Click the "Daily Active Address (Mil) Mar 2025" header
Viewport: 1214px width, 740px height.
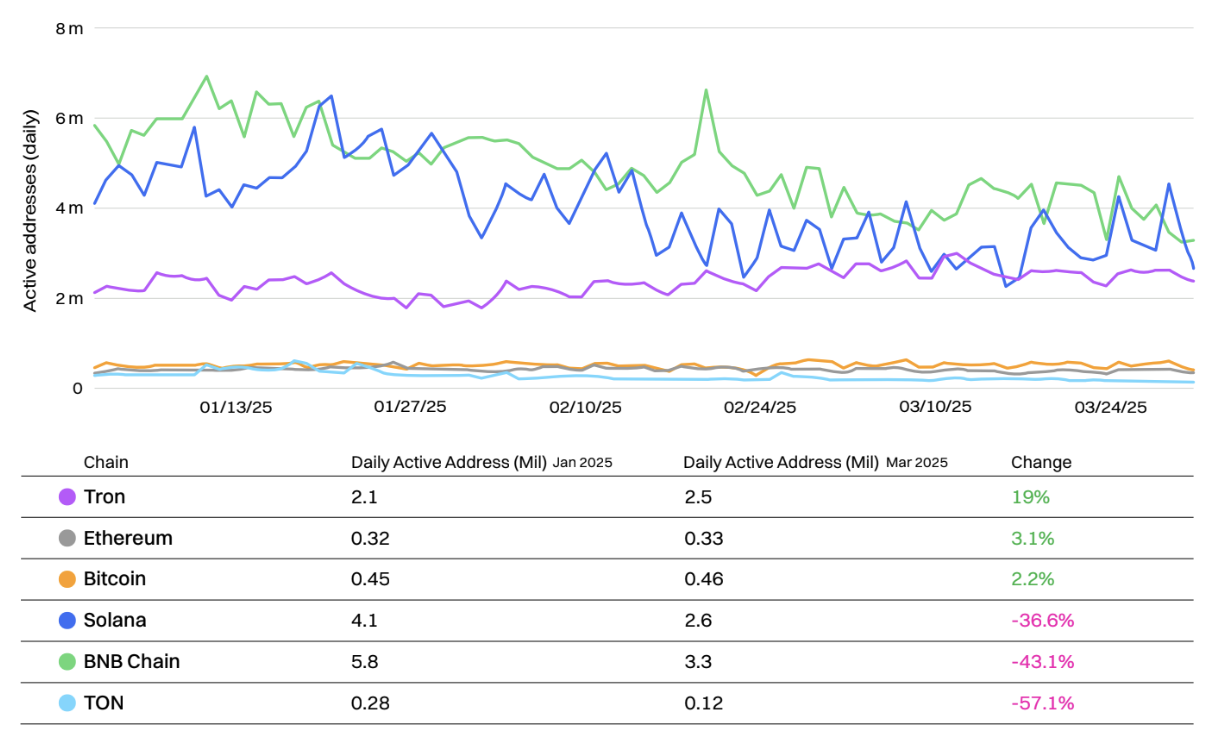[815, 462]
